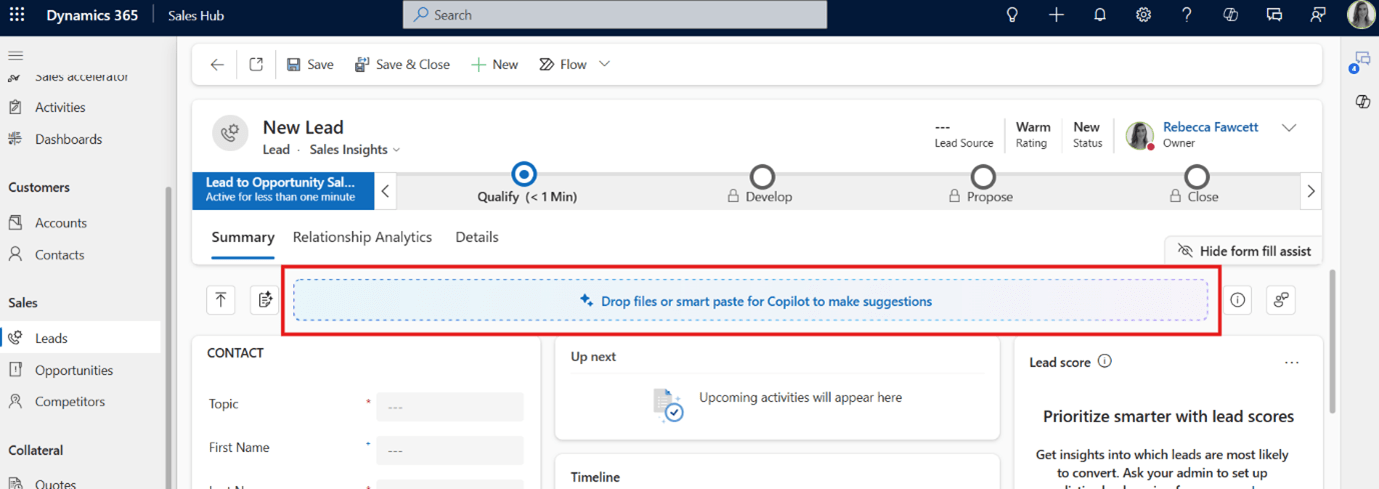Screen dimensions: 1379x489
Task: Open Accounts in the sidebar
Action: click(61, 223)
